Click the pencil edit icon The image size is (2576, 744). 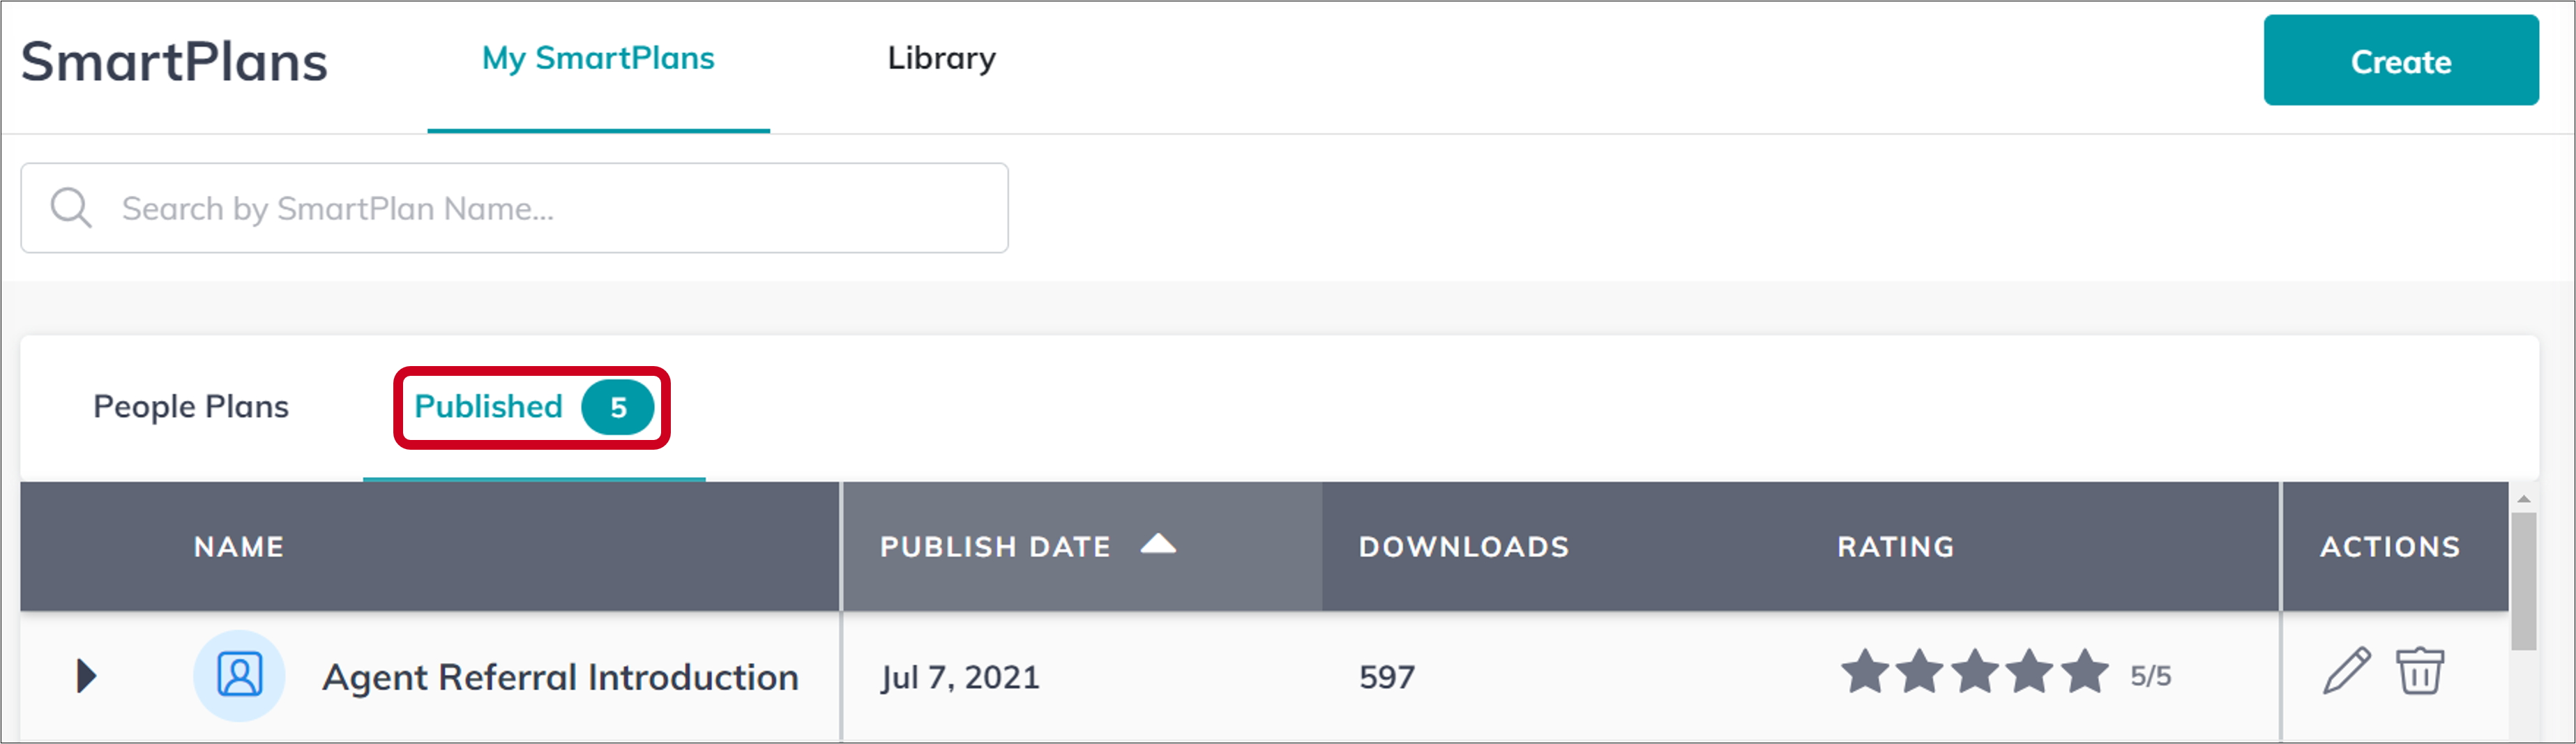pos(2346,670)
